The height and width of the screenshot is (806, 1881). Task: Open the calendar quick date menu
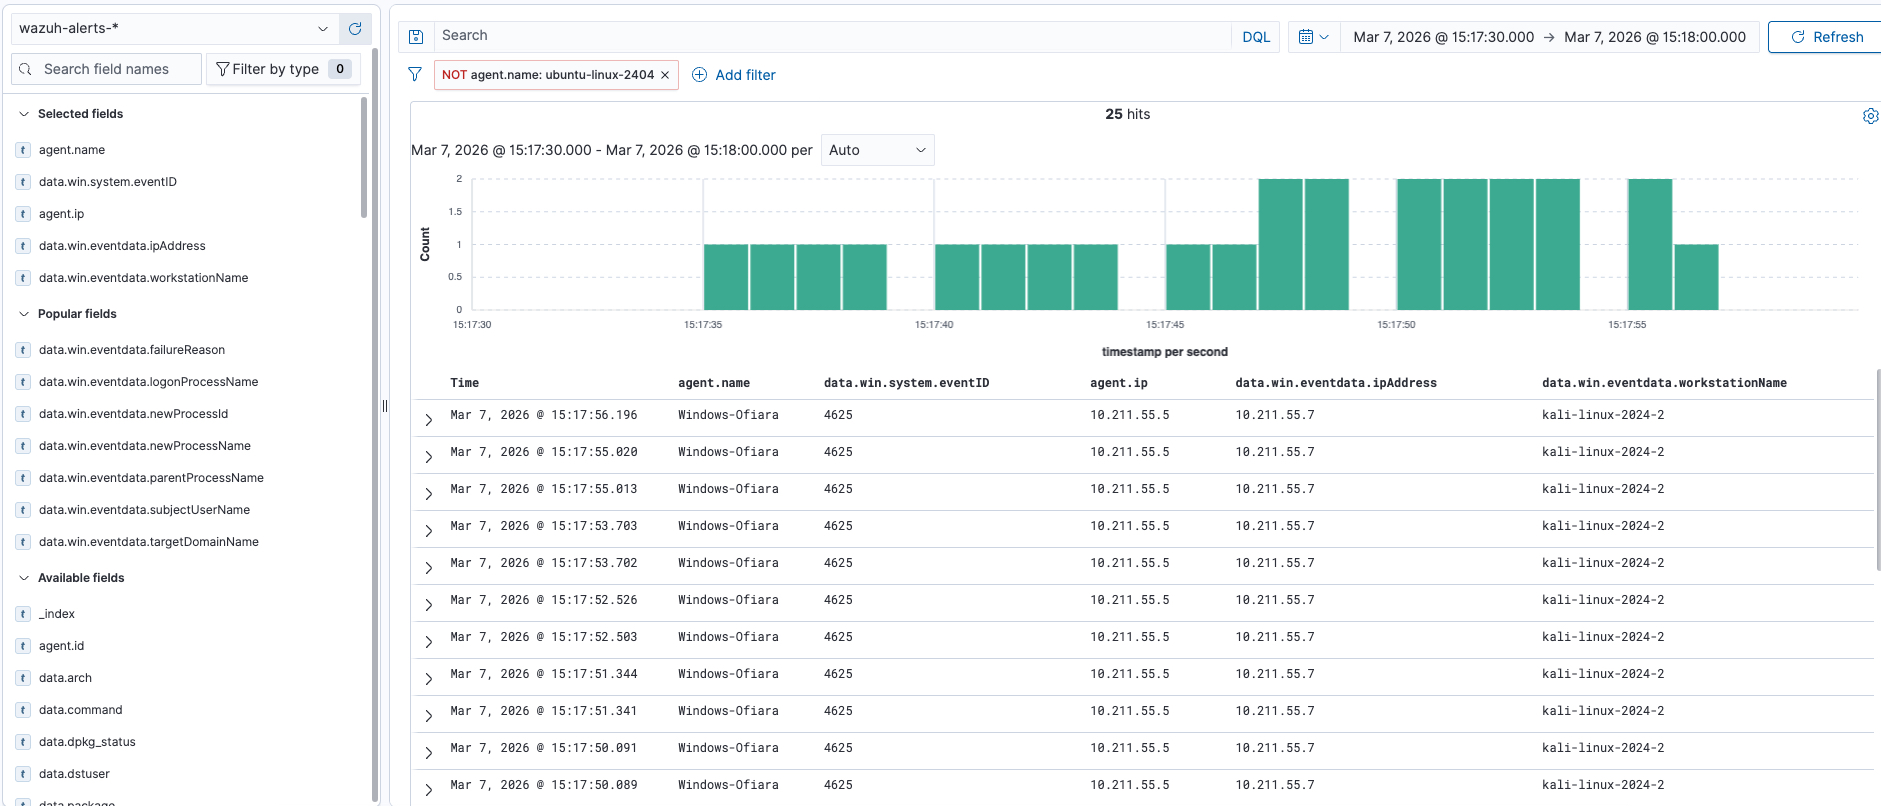click(1313, 37)
